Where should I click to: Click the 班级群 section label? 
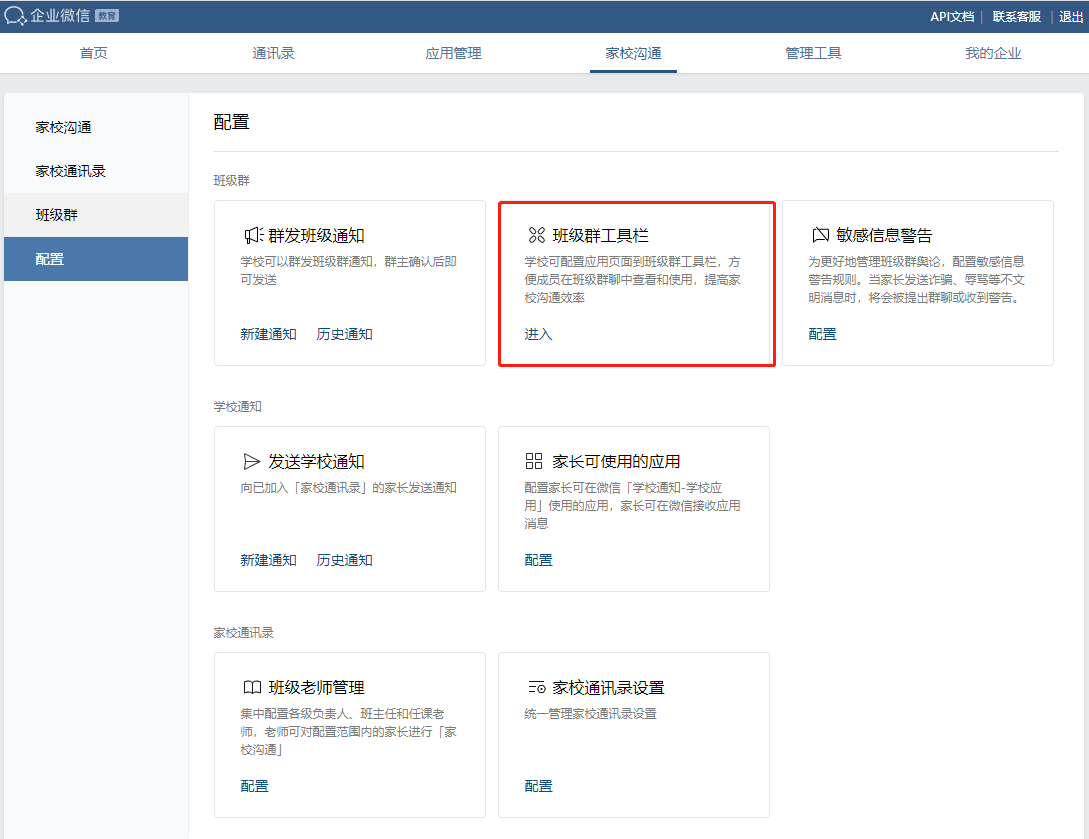tap(231, 181)
